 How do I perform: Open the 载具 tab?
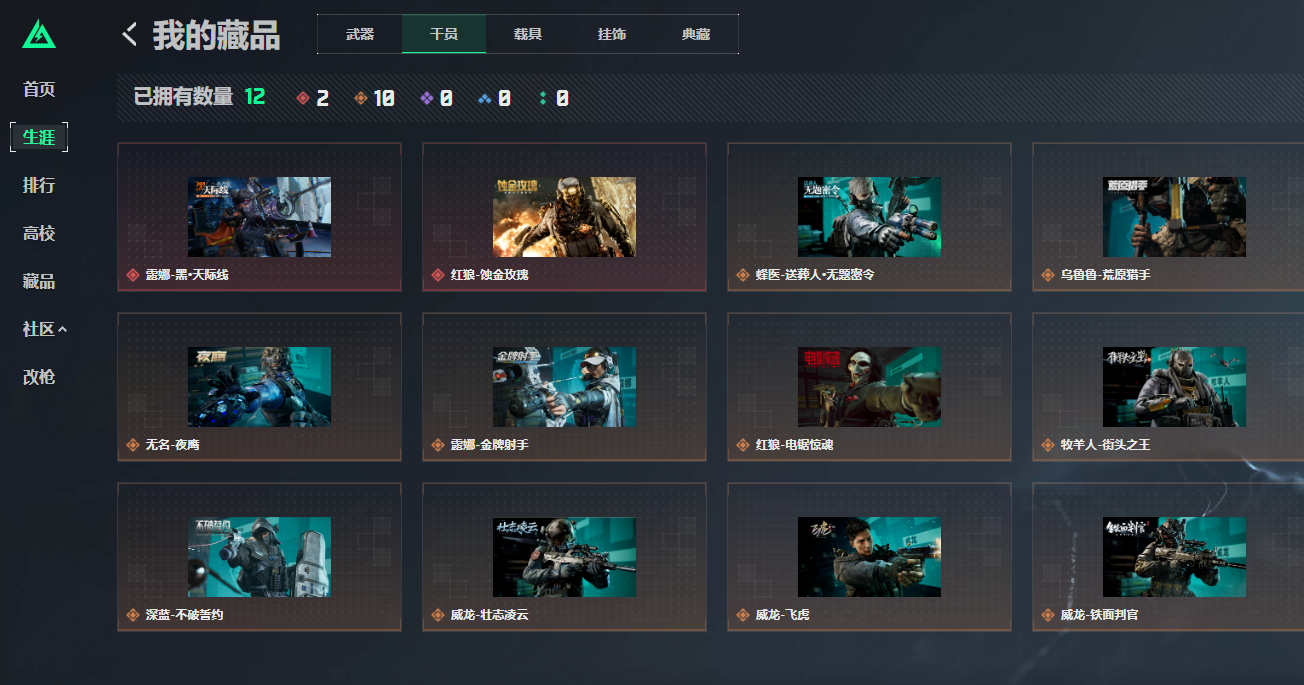coord(528,34)
